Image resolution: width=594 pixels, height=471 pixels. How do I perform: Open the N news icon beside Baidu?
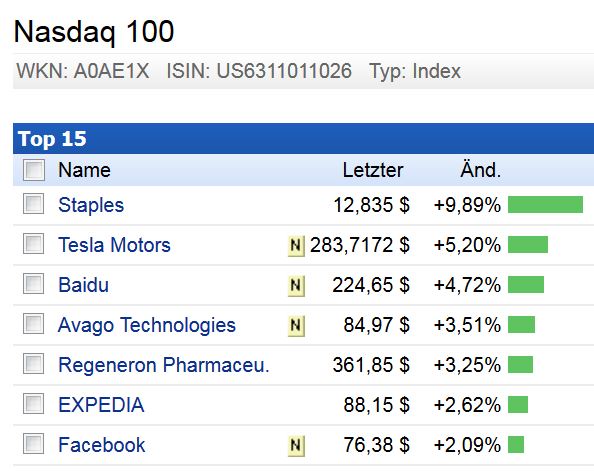pyautogui.click(x=296, y=286)
